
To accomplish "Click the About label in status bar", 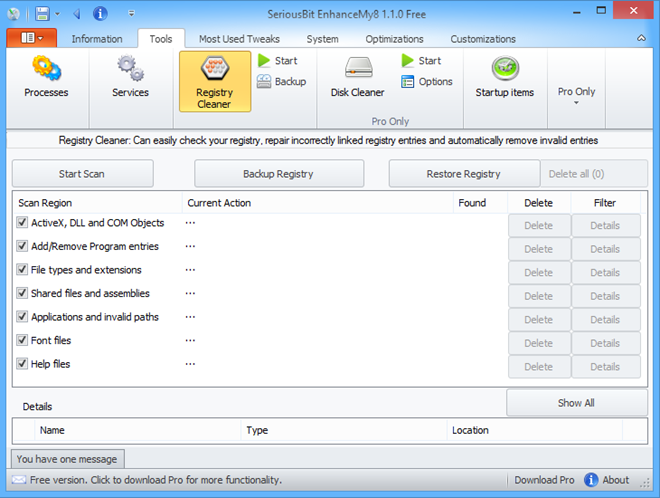I will 616,480.
